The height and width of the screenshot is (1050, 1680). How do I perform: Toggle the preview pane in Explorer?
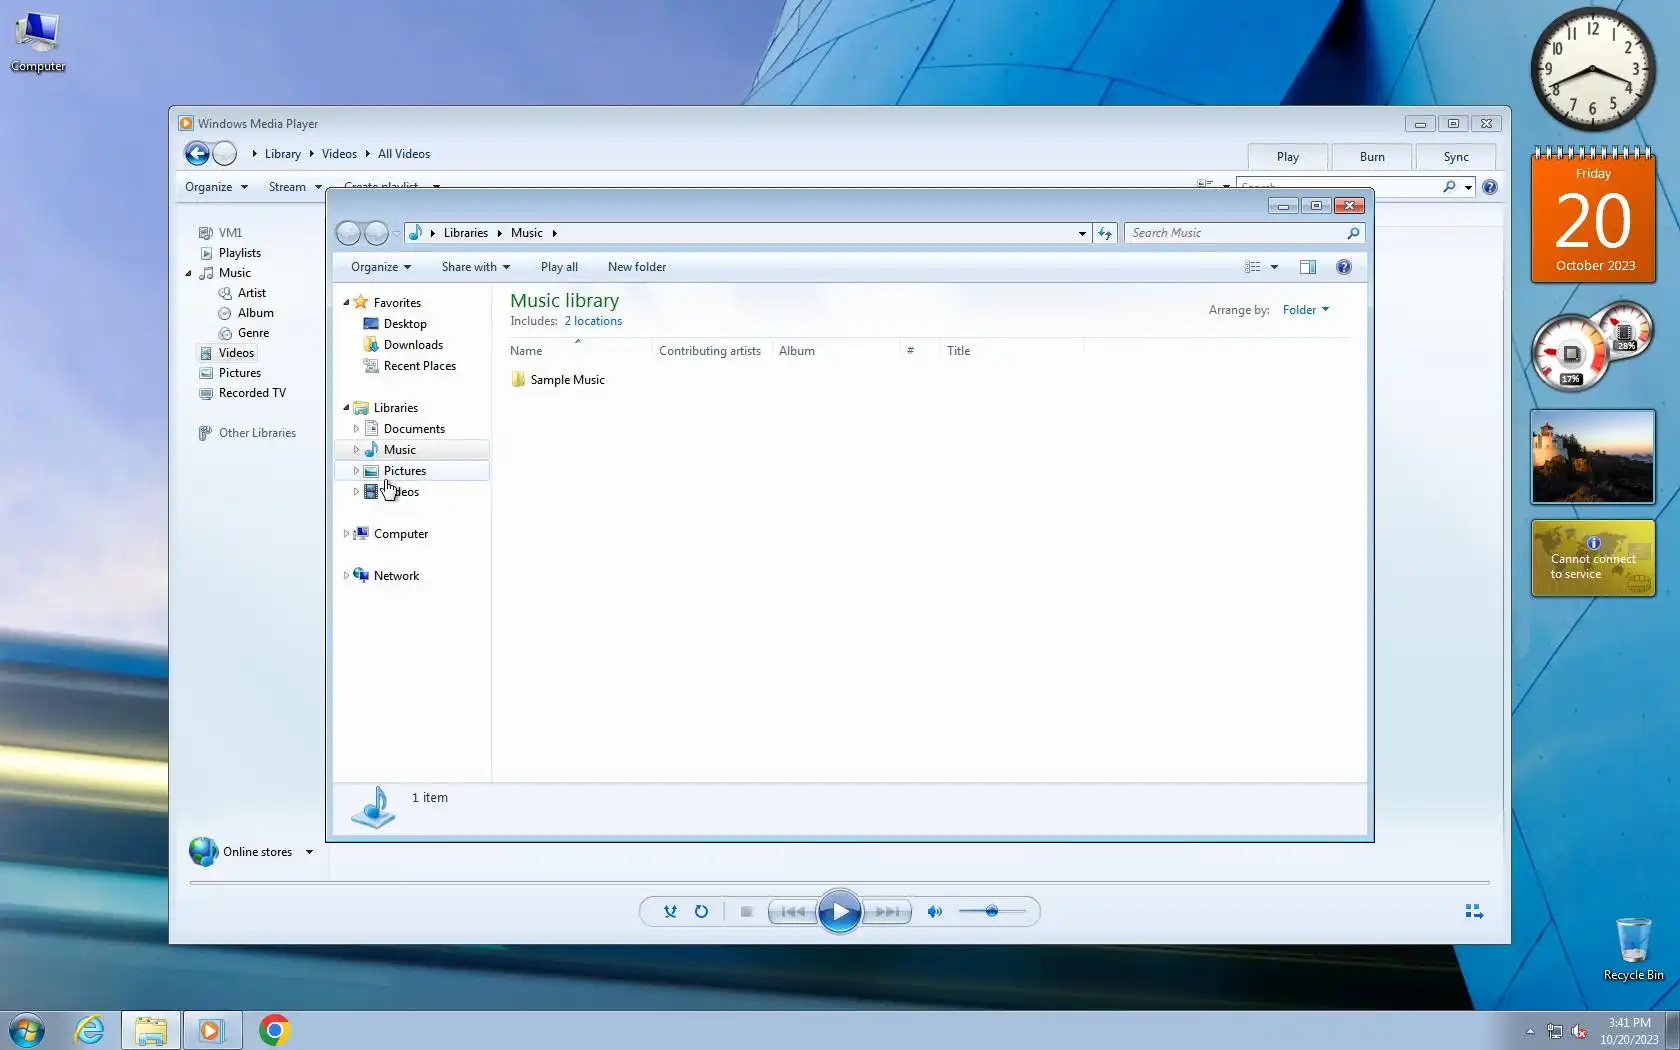click(1307, 267)
